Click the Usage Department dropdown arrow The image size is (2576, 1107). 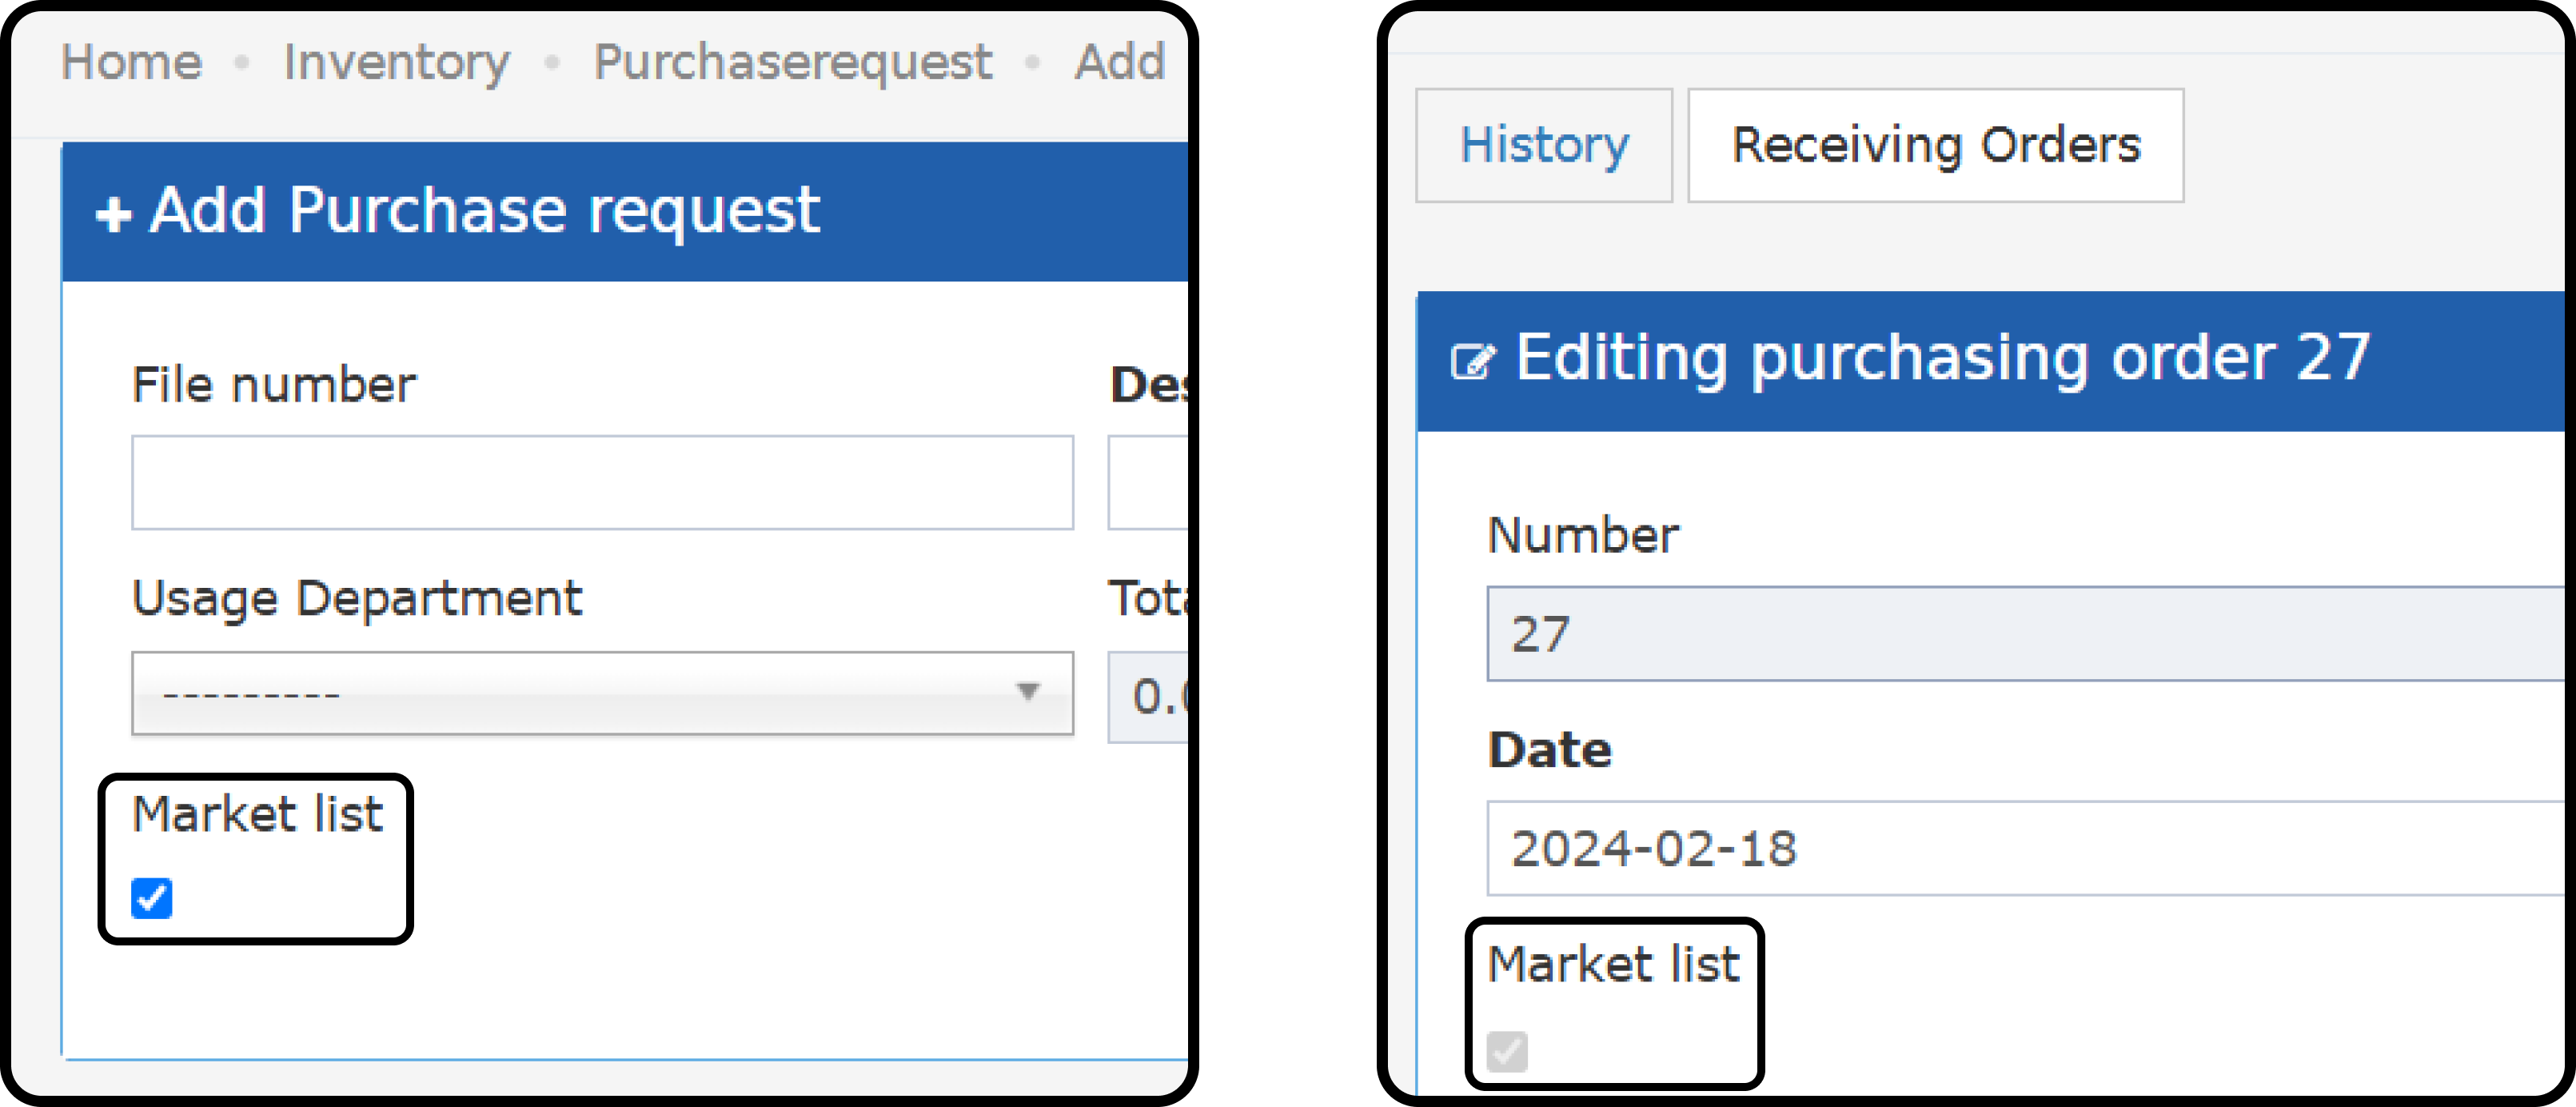coord(1027,691)
